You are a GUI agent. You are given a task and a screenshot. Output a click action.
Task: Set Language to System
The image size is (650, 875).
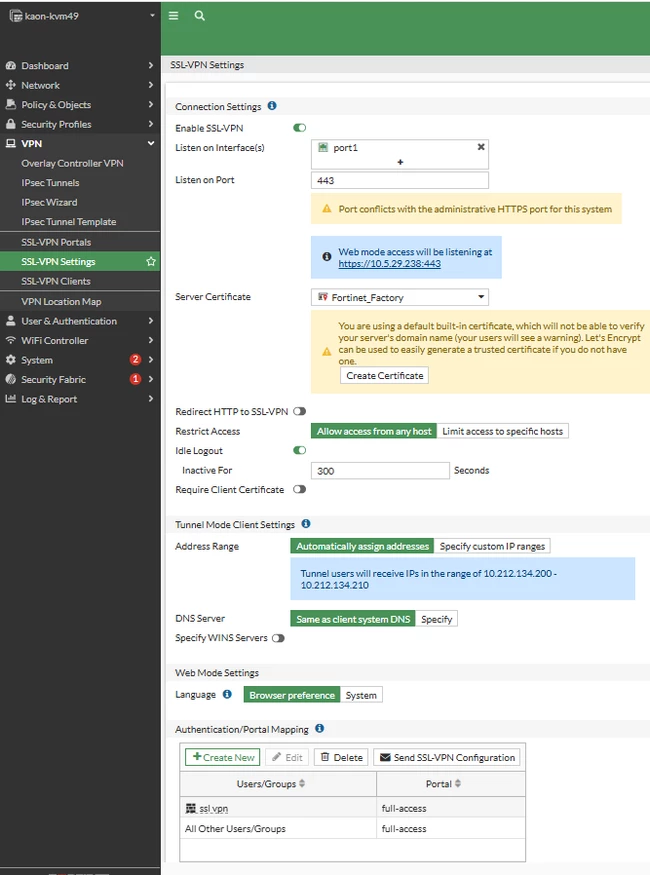click(x=361, y=695)
